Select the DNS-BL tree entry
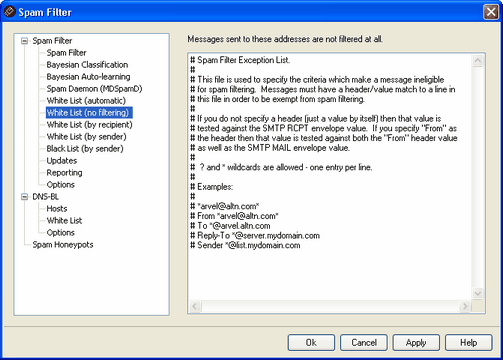503x360 pixels. click(45, 197)
